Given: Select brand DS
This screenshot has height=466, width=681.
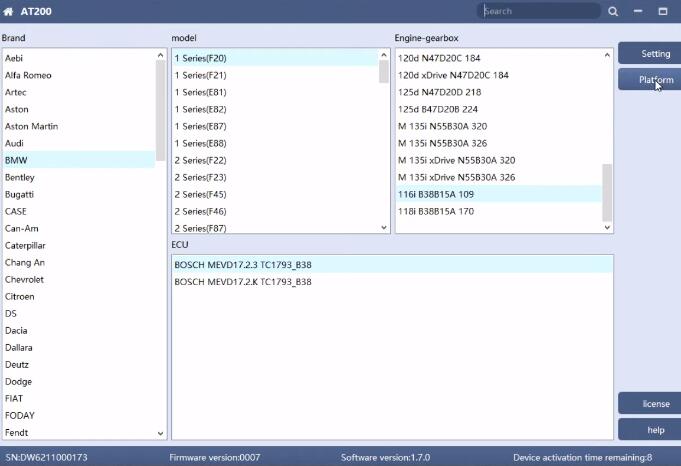Looking at the screenshot, I should tap(79, 313).
